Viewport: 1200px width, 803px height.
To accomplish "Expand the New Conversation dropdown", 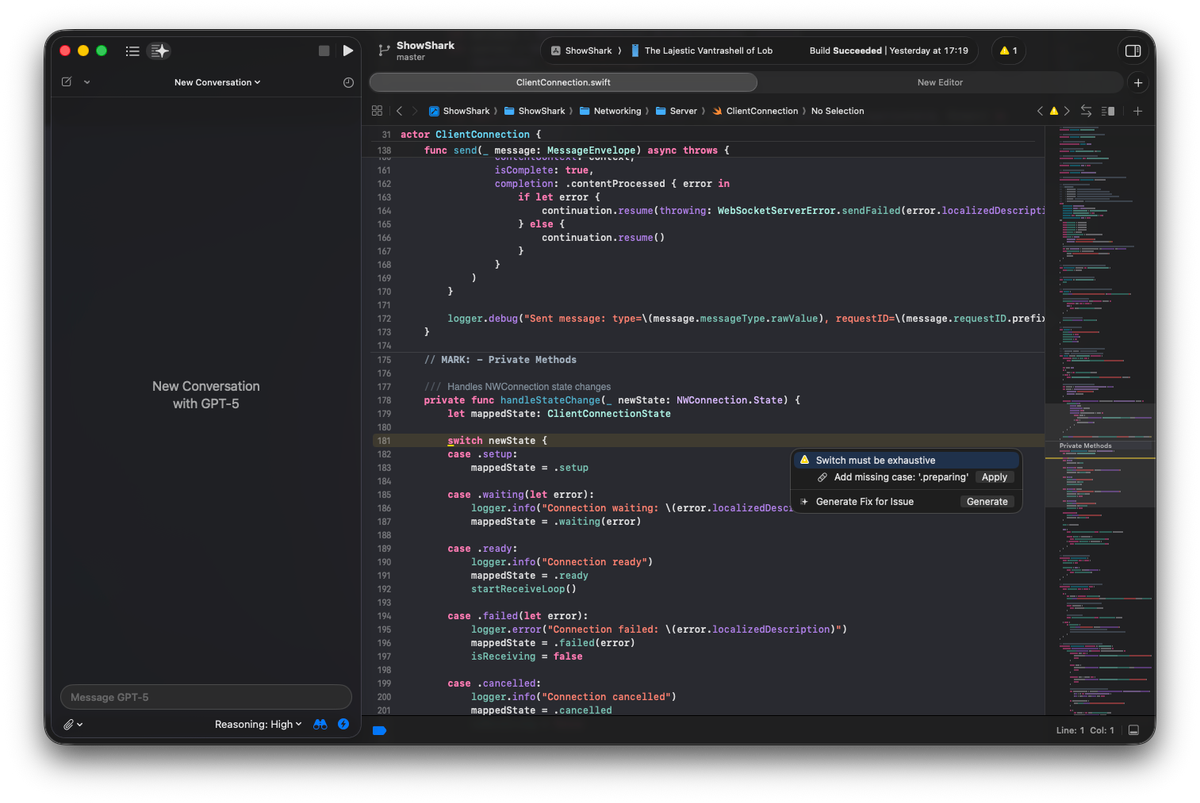I will (217, 82).
